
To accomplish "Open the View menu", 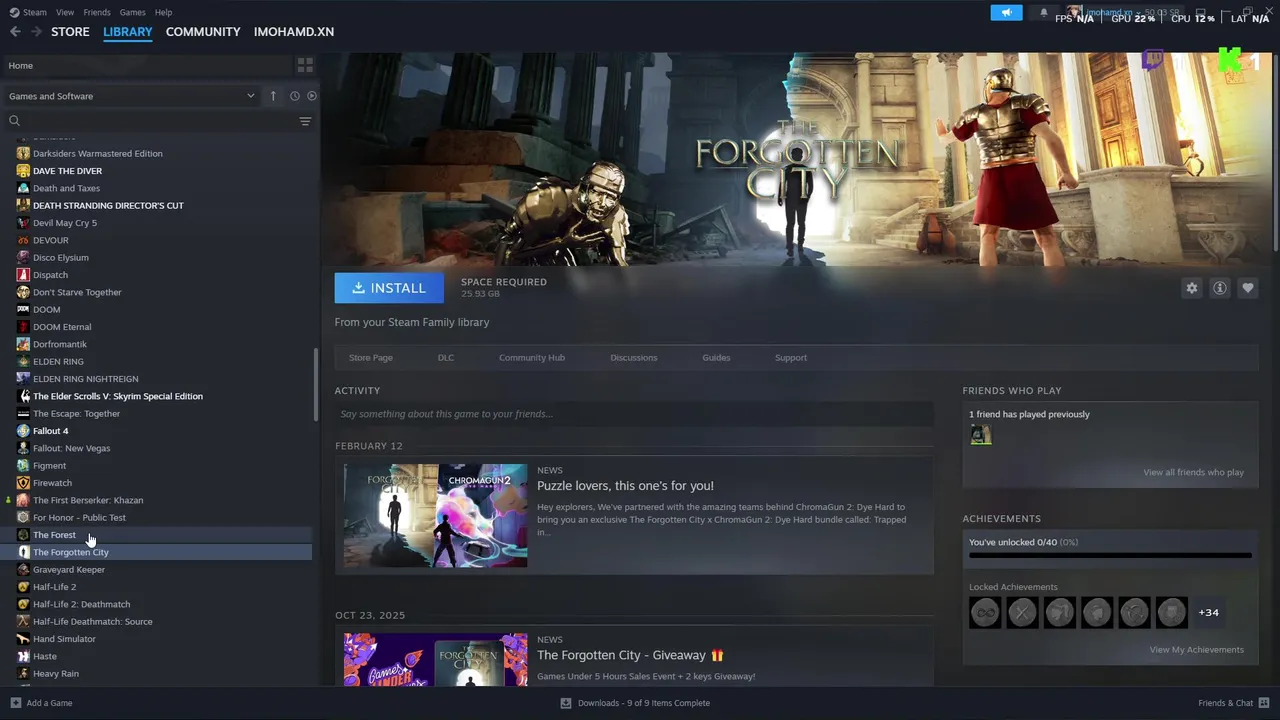I will click(65, 12).
